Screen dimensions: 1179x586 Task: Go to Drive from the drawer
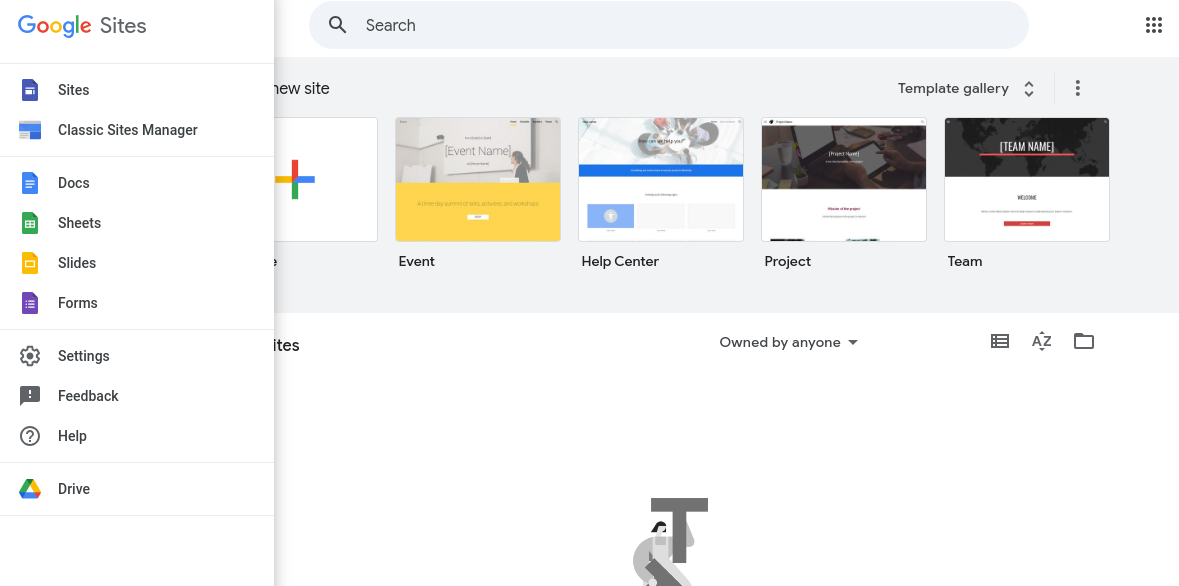[137, 489]
